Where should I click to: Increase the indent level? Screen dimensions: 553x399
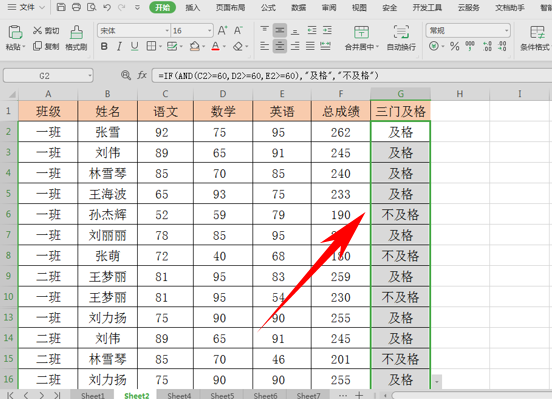click(x=327, y=31)
